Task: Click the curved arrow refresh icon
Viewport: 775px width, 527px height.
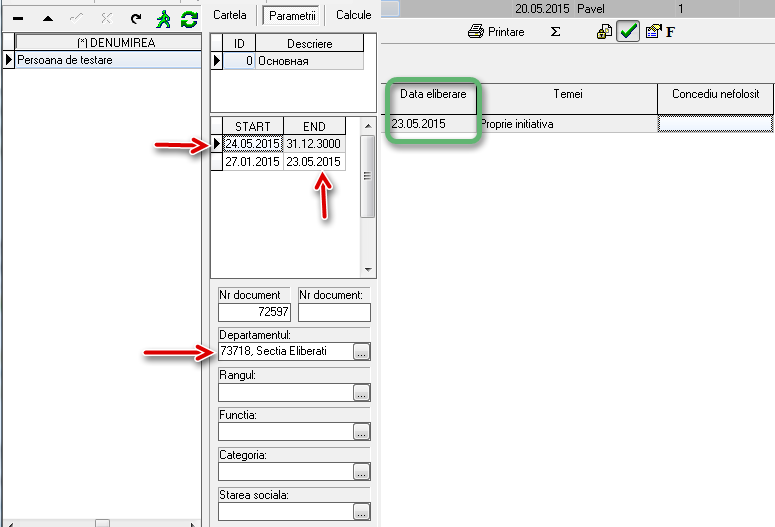Action: pos(135,19)
